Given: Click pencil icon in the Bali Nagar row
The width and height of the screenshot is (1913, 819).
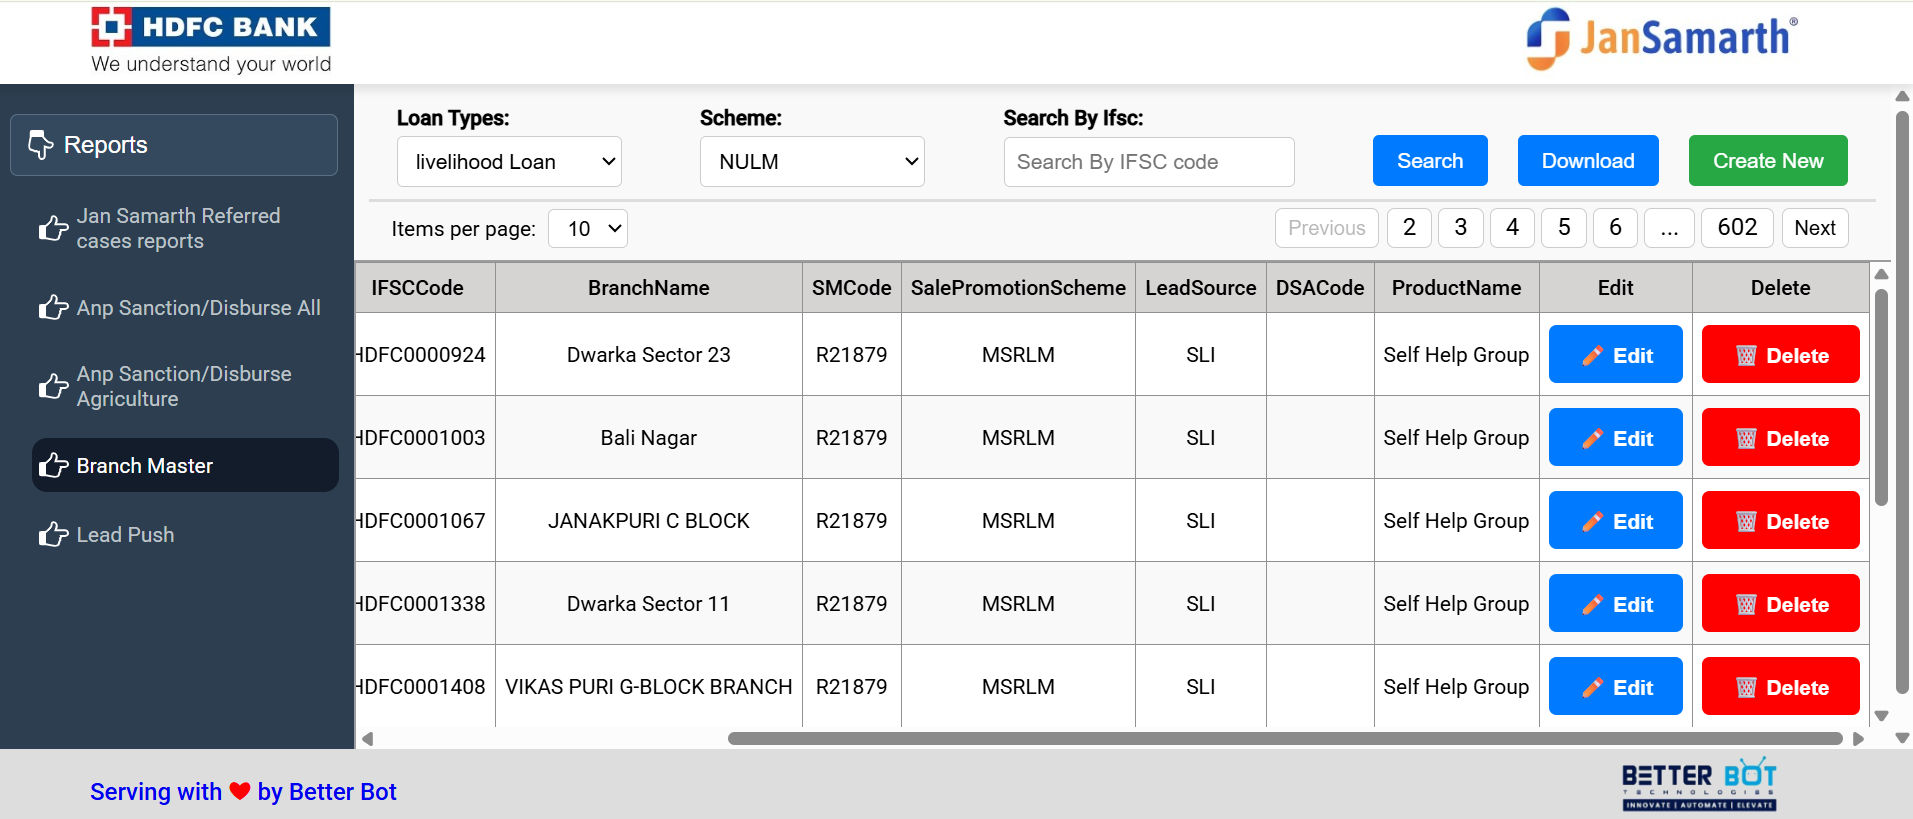Looking at the screenshot, I should (x=1592, y=439).
